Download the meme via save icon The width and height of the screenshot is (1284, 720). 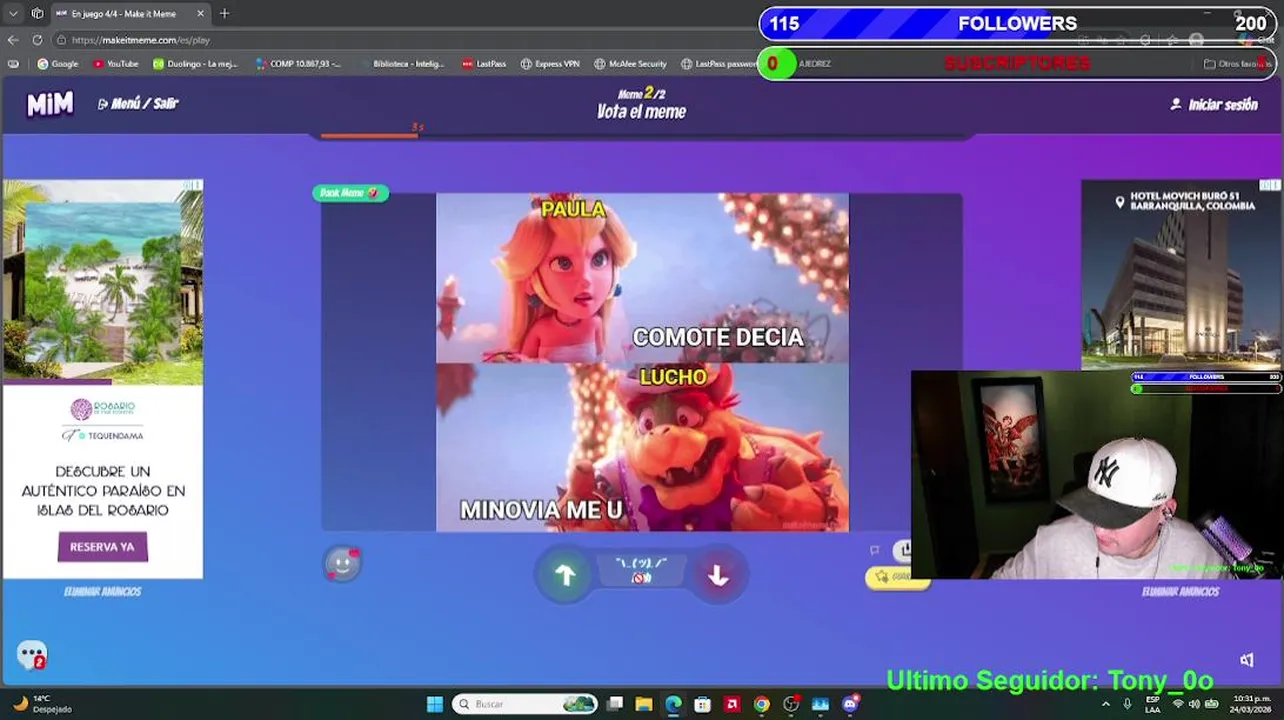coord(903,550)
